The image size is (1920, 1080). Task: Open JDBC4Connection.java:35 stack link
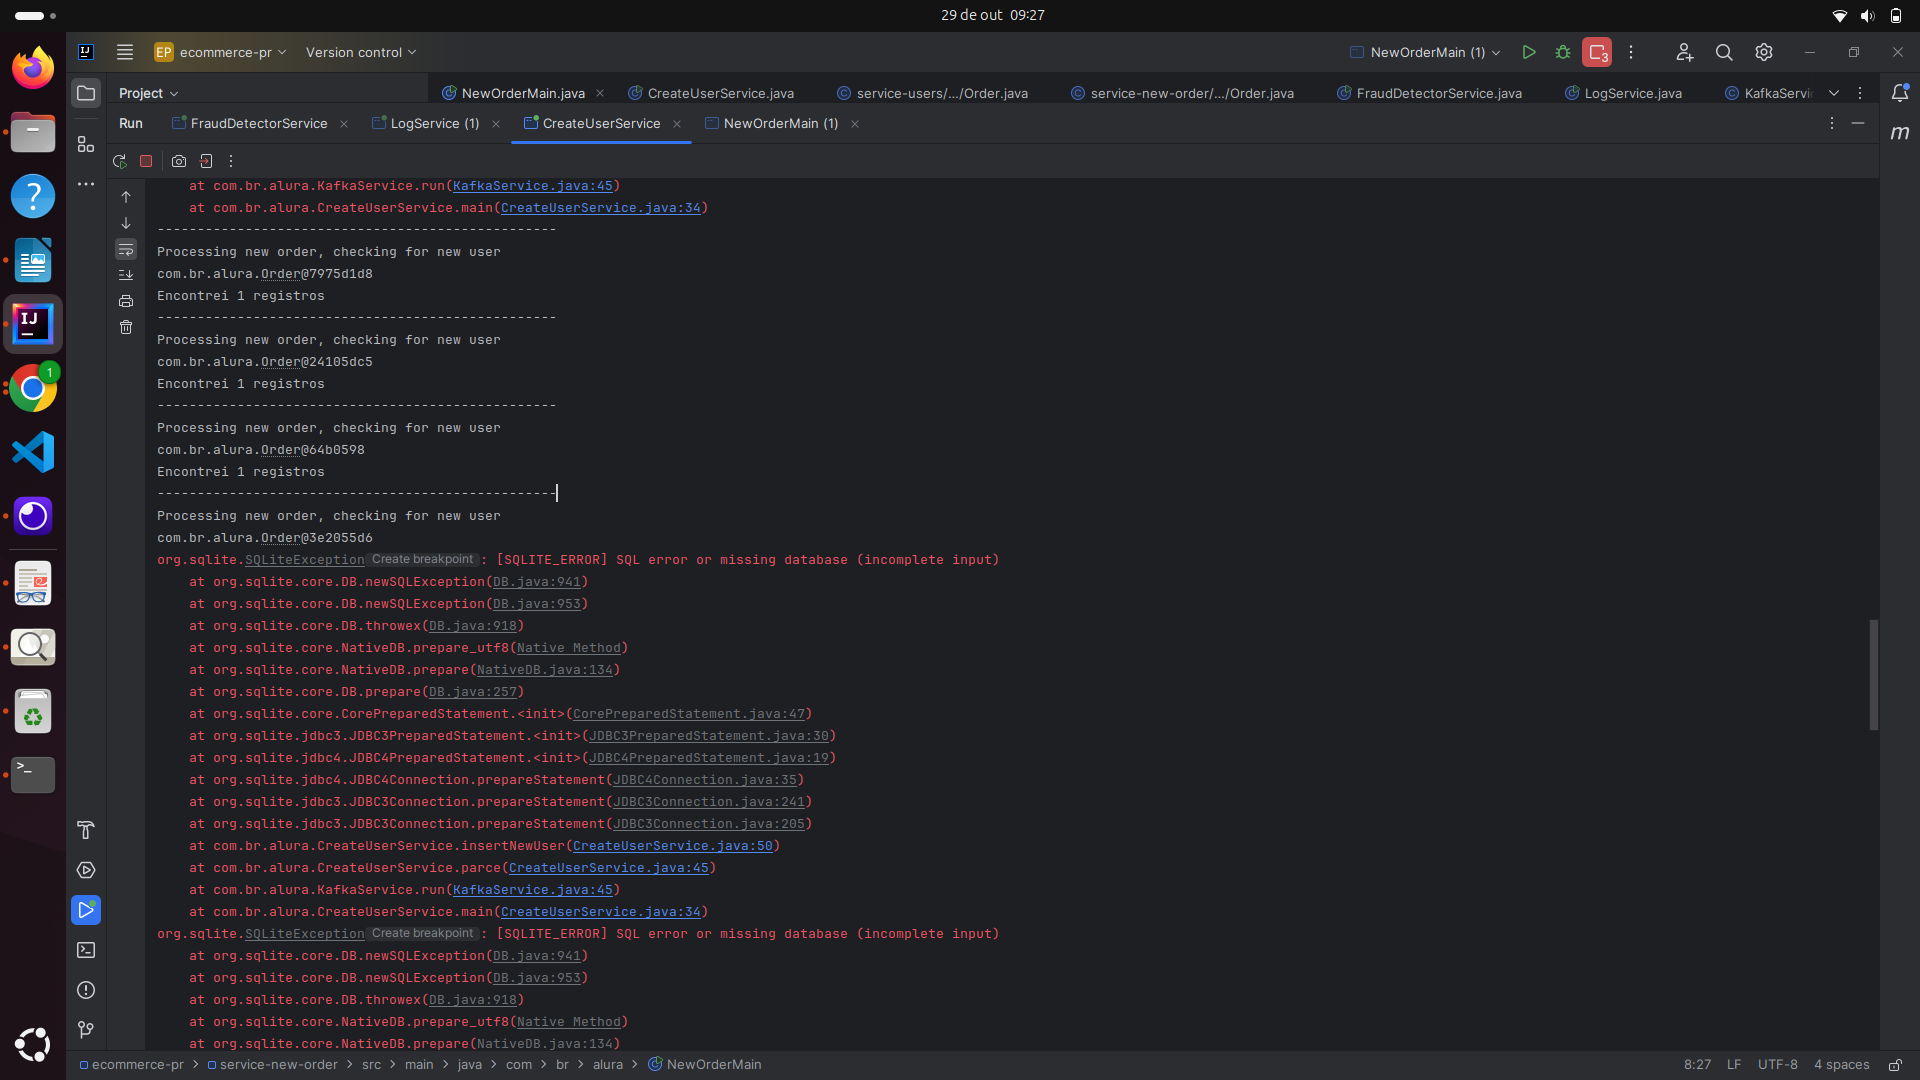click(x=705, y=780)
